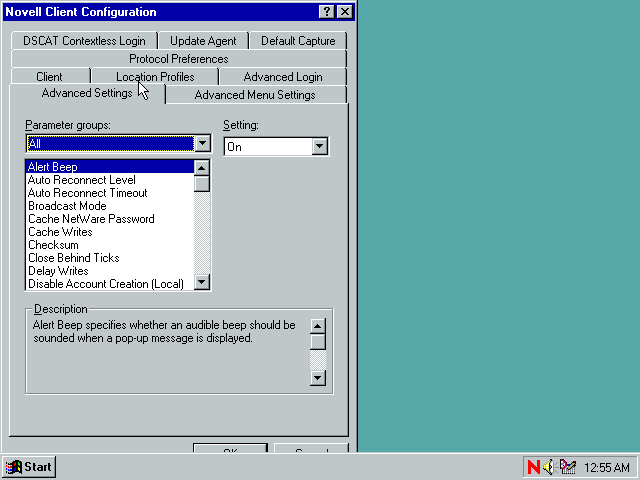Click the Alert Beep description text
640x480 pixels.
tap(164, 331)
